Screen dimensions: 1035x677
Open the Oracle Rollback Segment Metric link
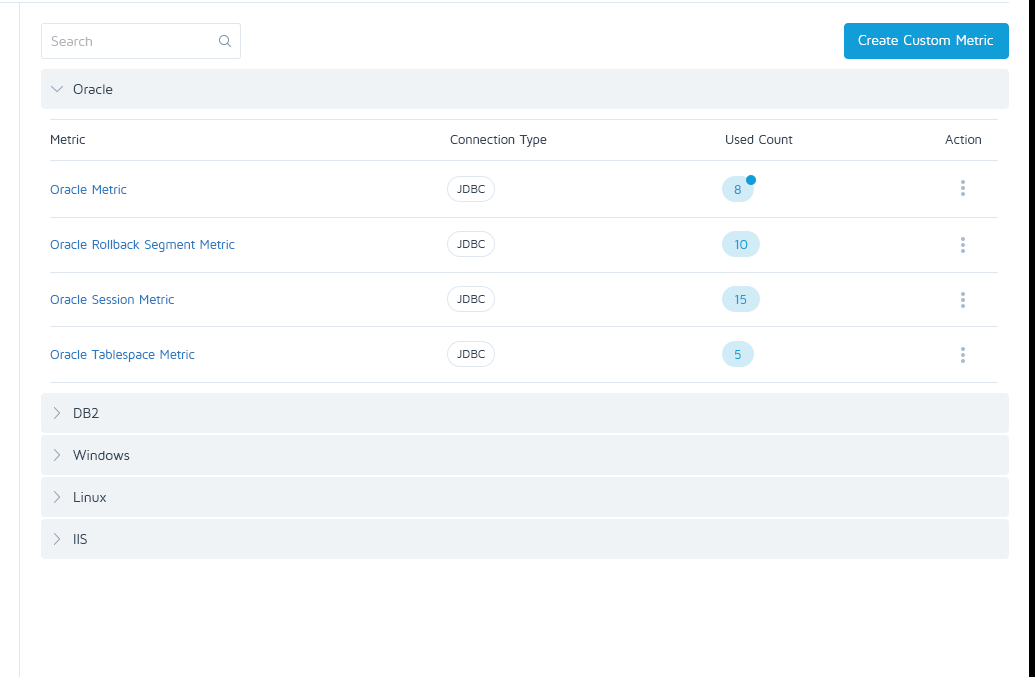[x=142, y=244]
